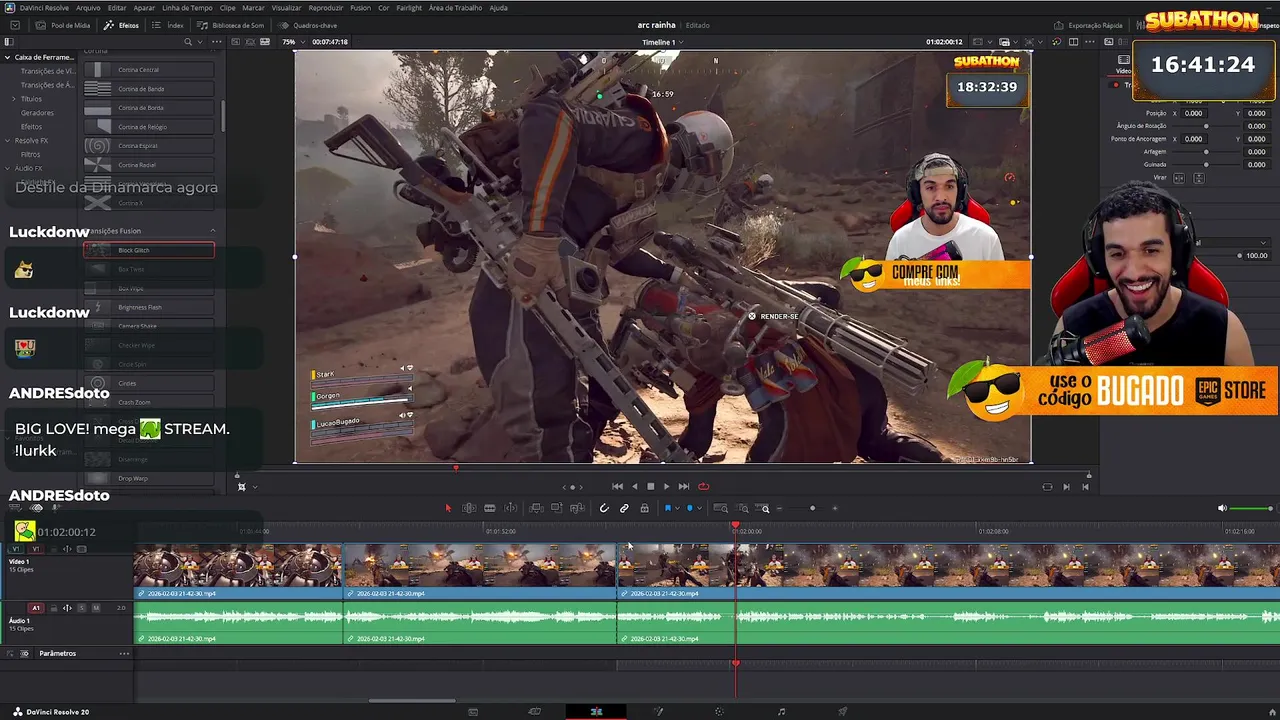Toggle timeline snapping magnet
The image size is (1280, 720).
click(604, 508)
